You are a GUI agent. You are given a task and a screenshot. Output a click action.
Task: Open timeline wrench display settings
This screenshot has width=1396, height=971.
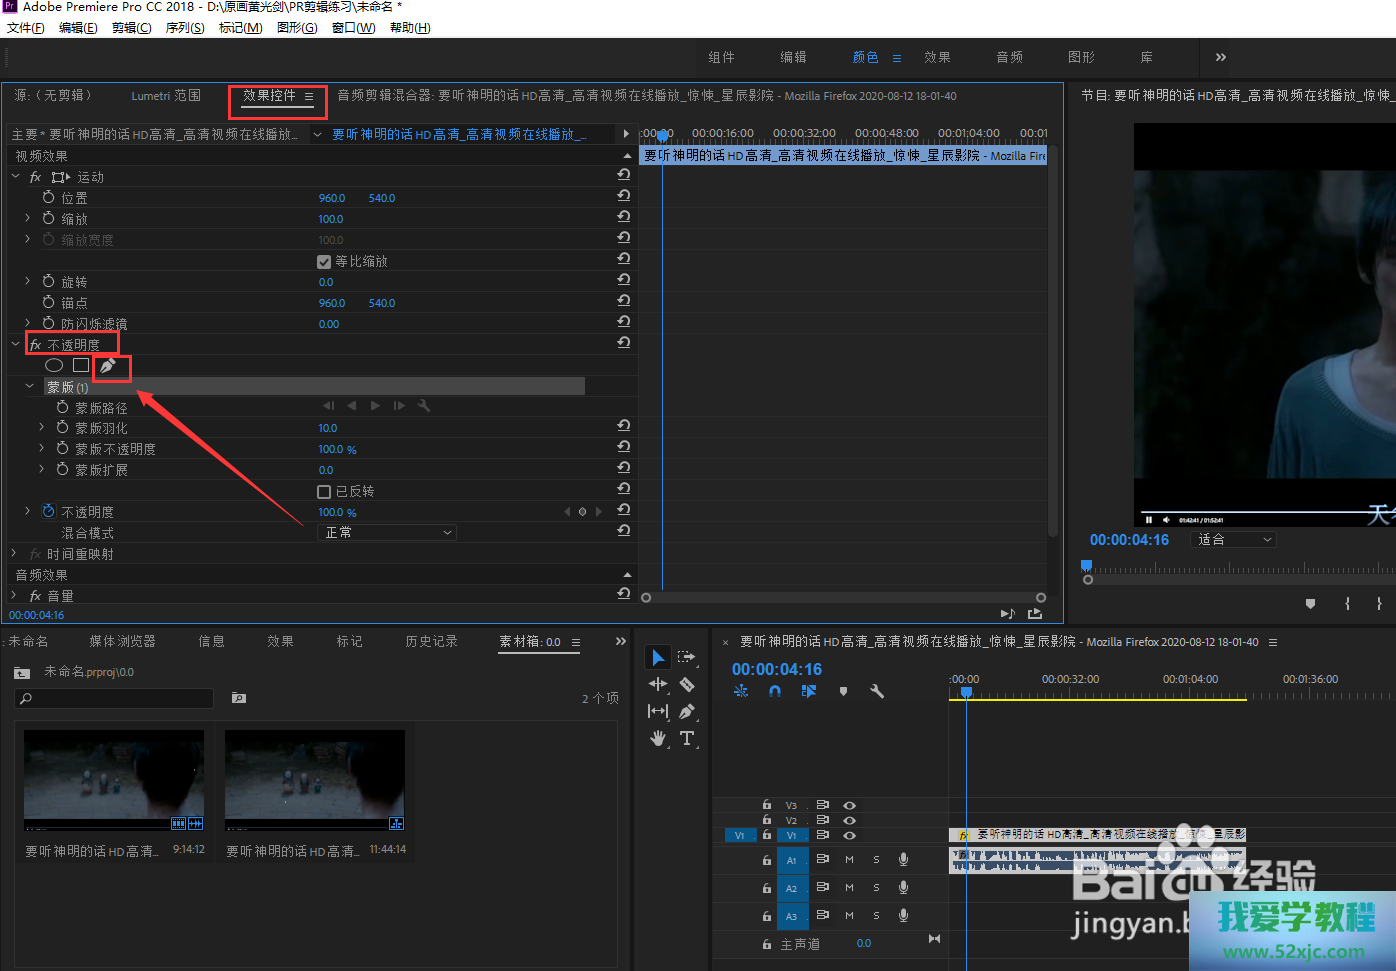click(x=877, y=691)
